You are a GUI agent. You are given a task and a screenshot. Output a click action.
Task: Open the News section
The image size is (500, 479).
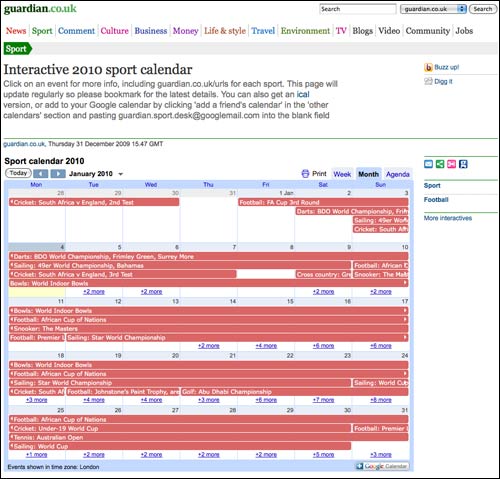(x=16, y=31)
